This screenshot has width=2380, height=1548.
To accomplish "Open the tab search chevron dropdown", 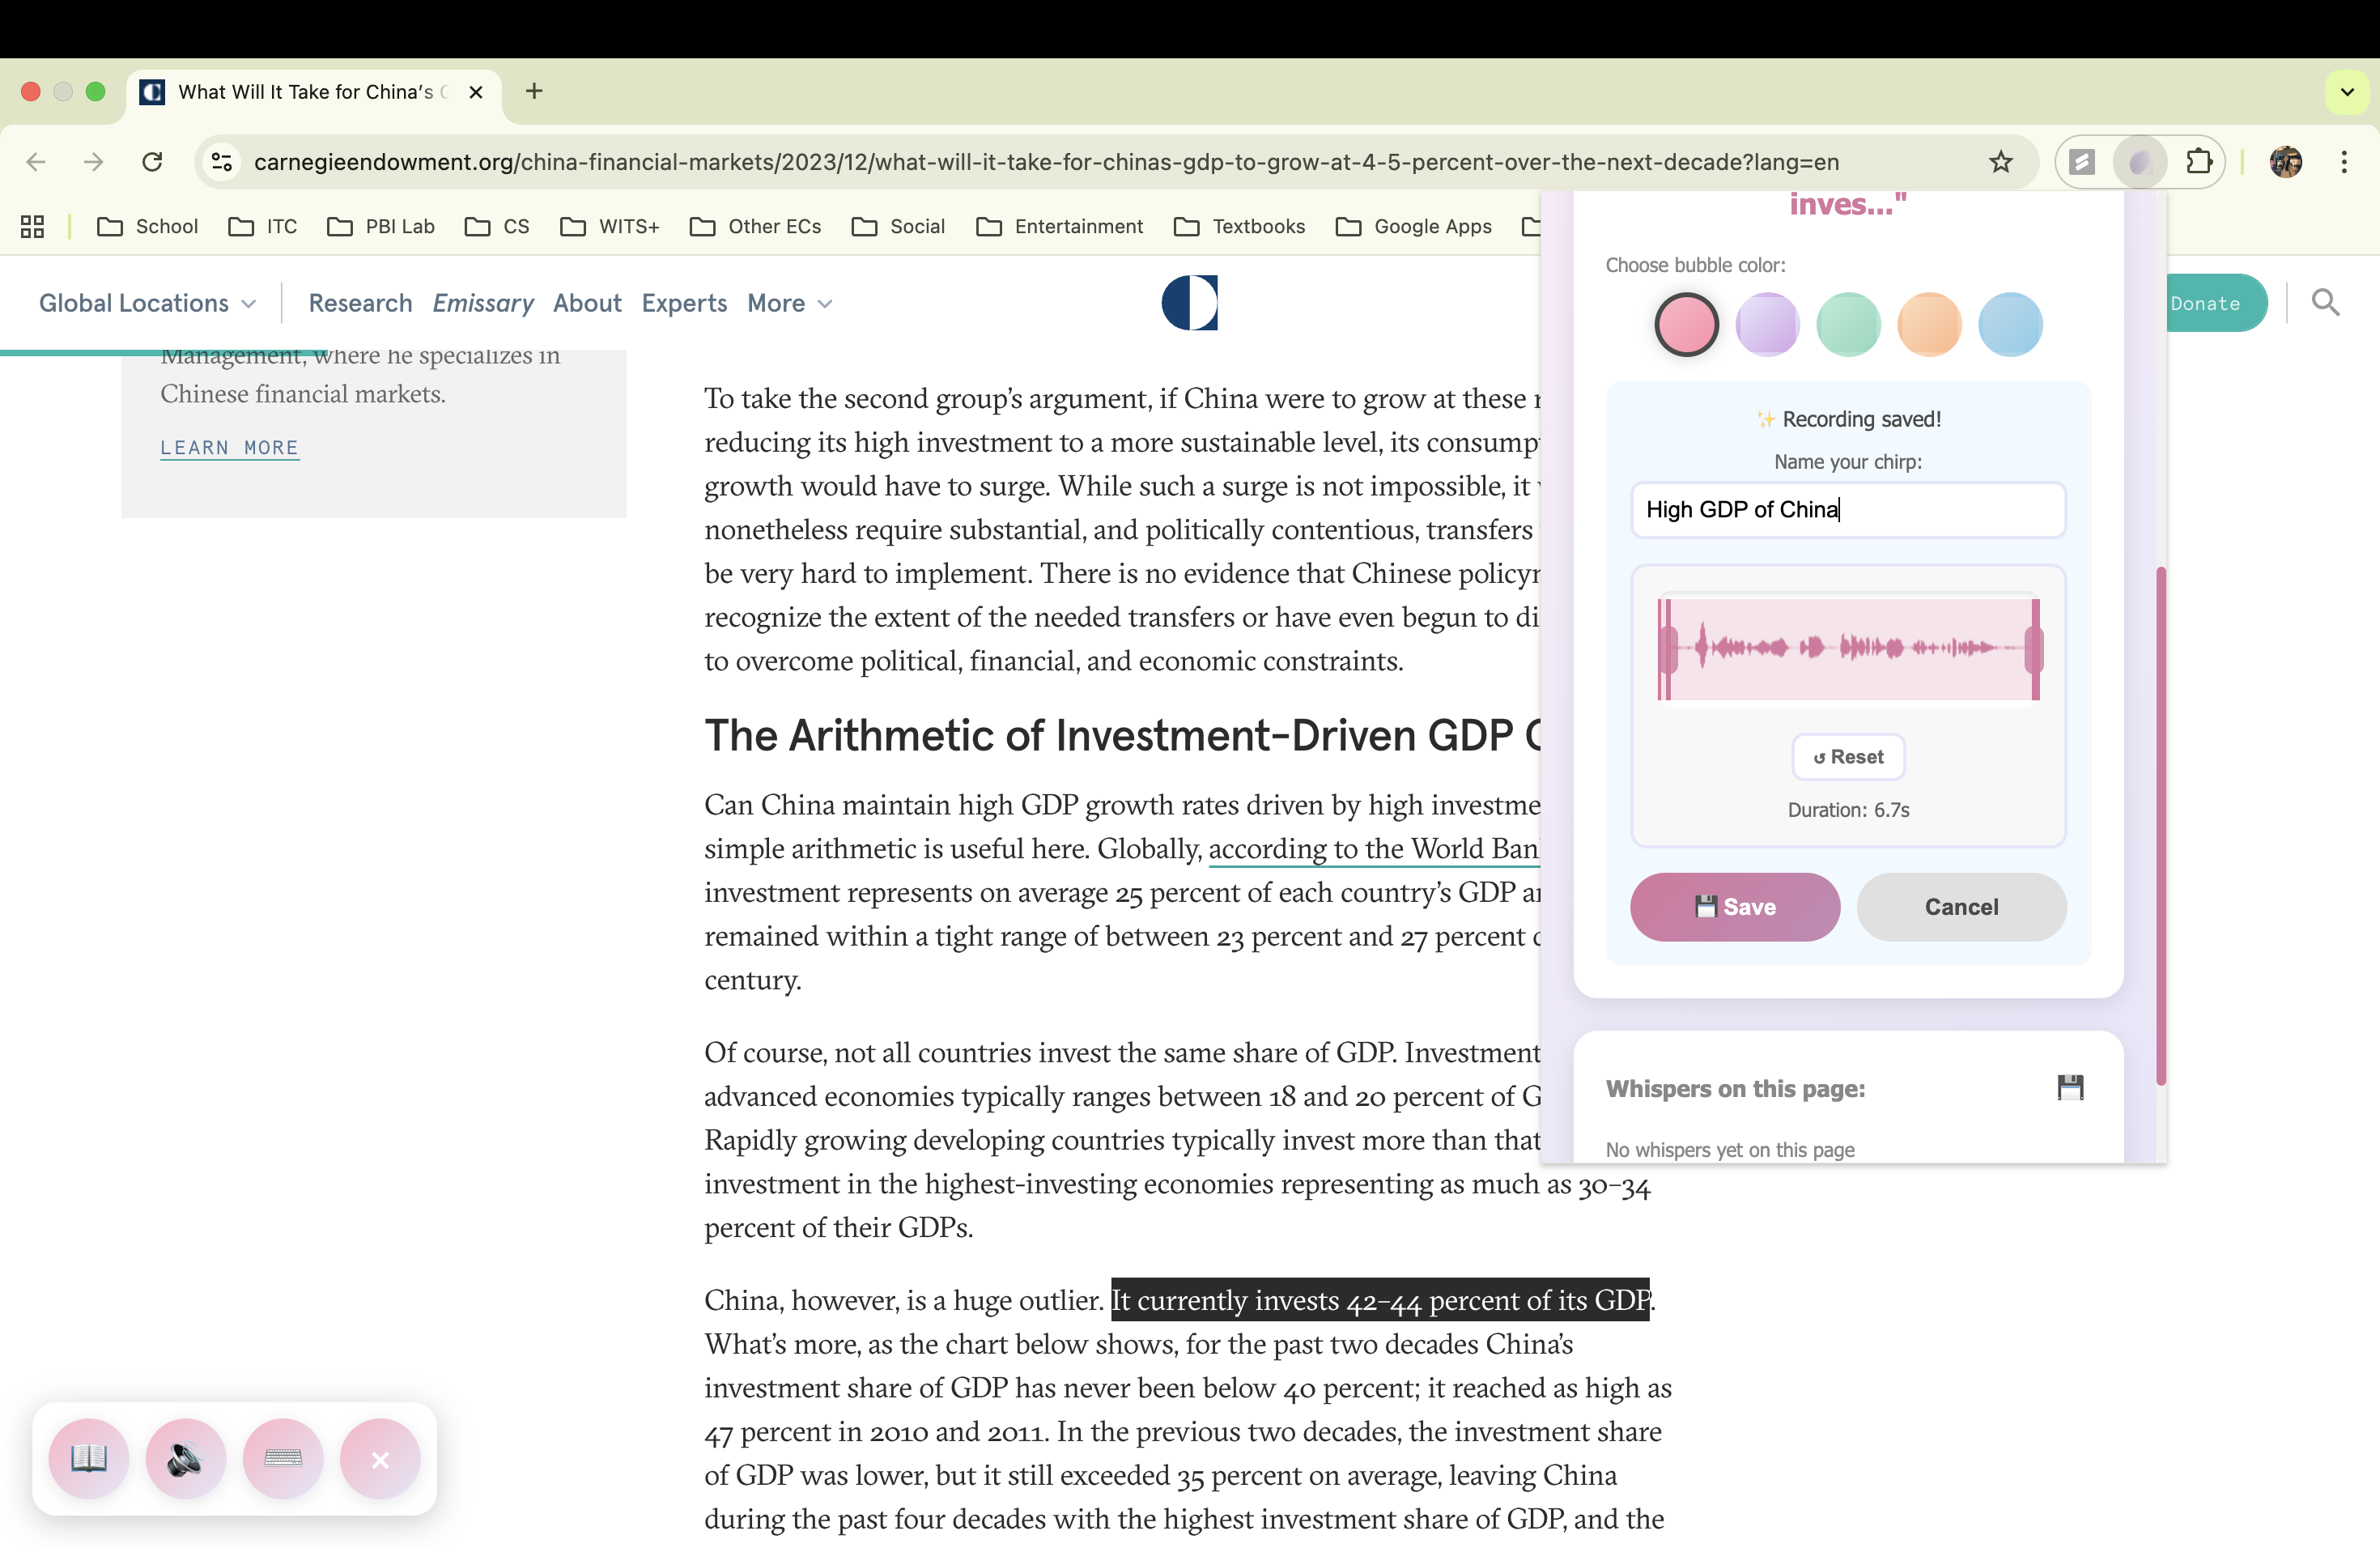I will point(2347,92).
